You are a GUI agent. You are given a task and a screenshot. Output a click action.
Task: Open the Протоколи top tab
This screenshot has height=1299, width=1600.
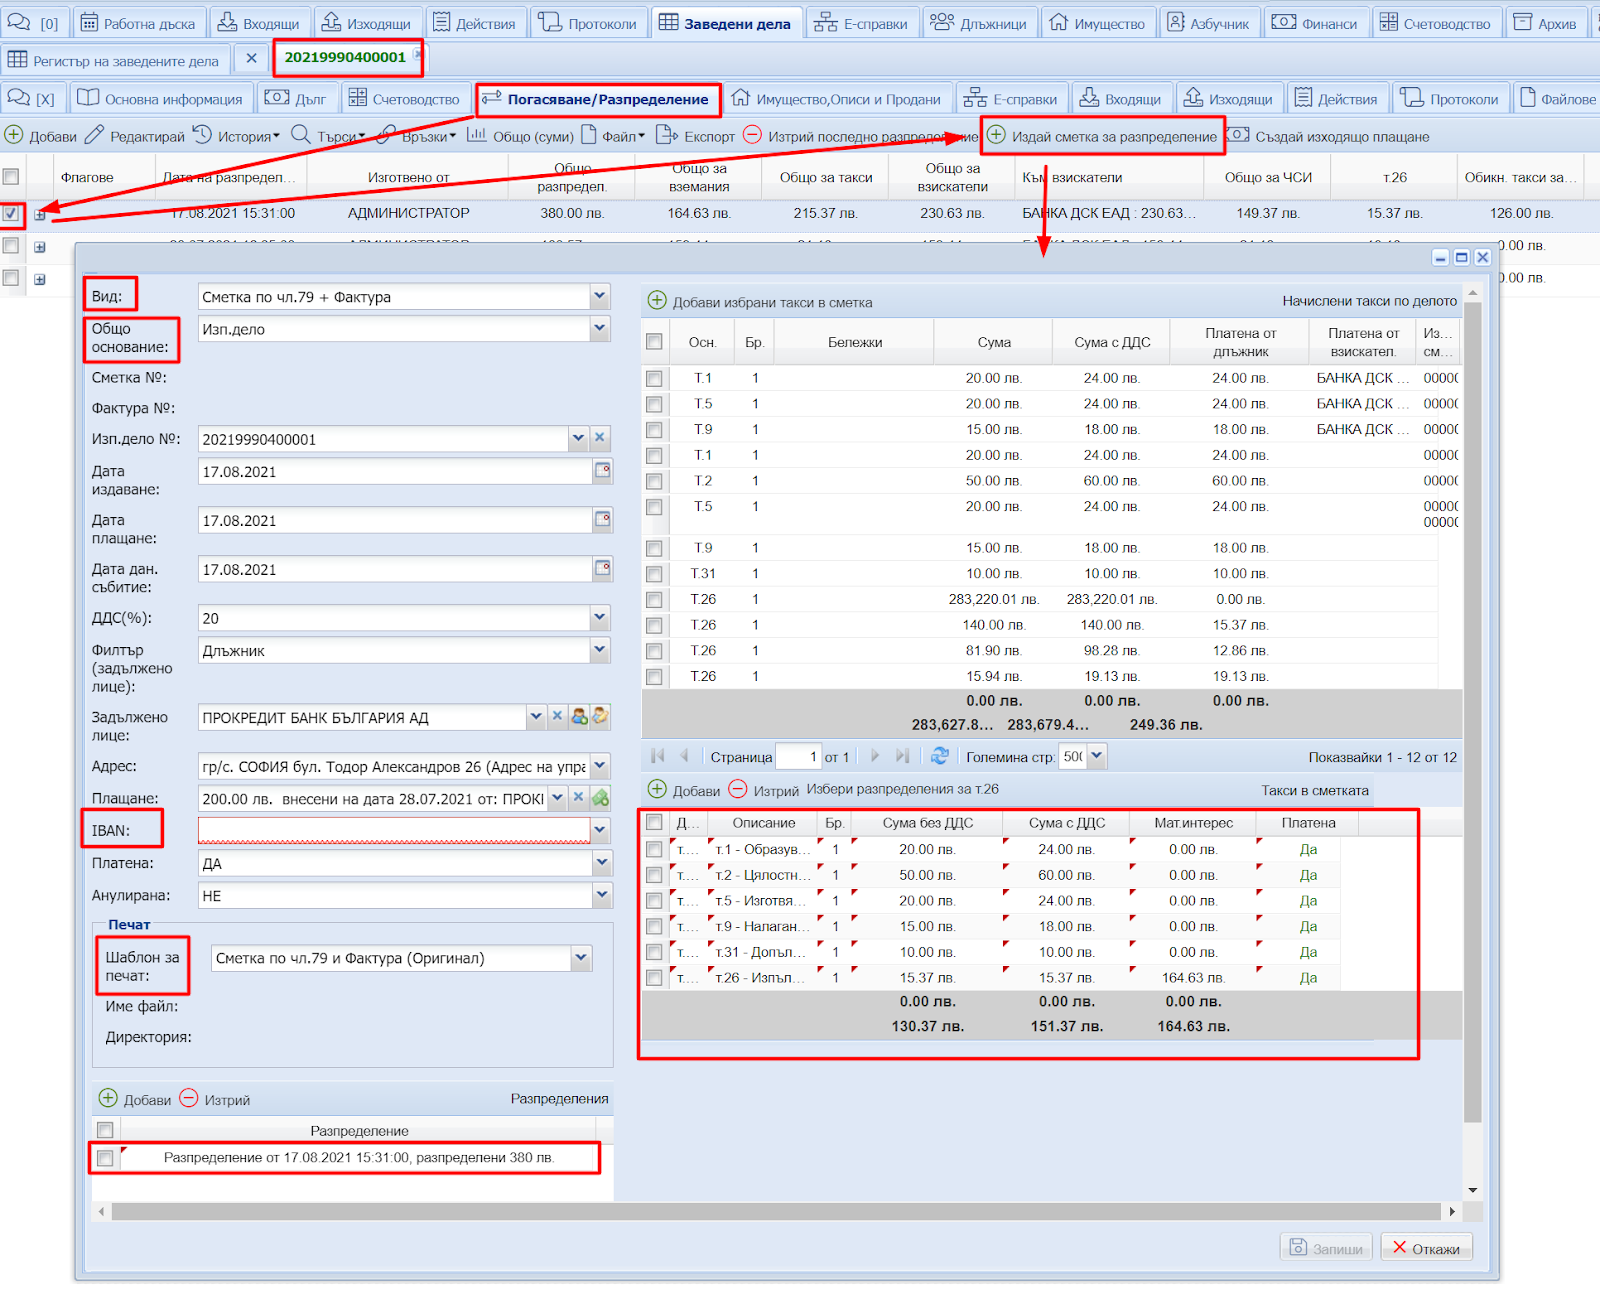(588, 23)
